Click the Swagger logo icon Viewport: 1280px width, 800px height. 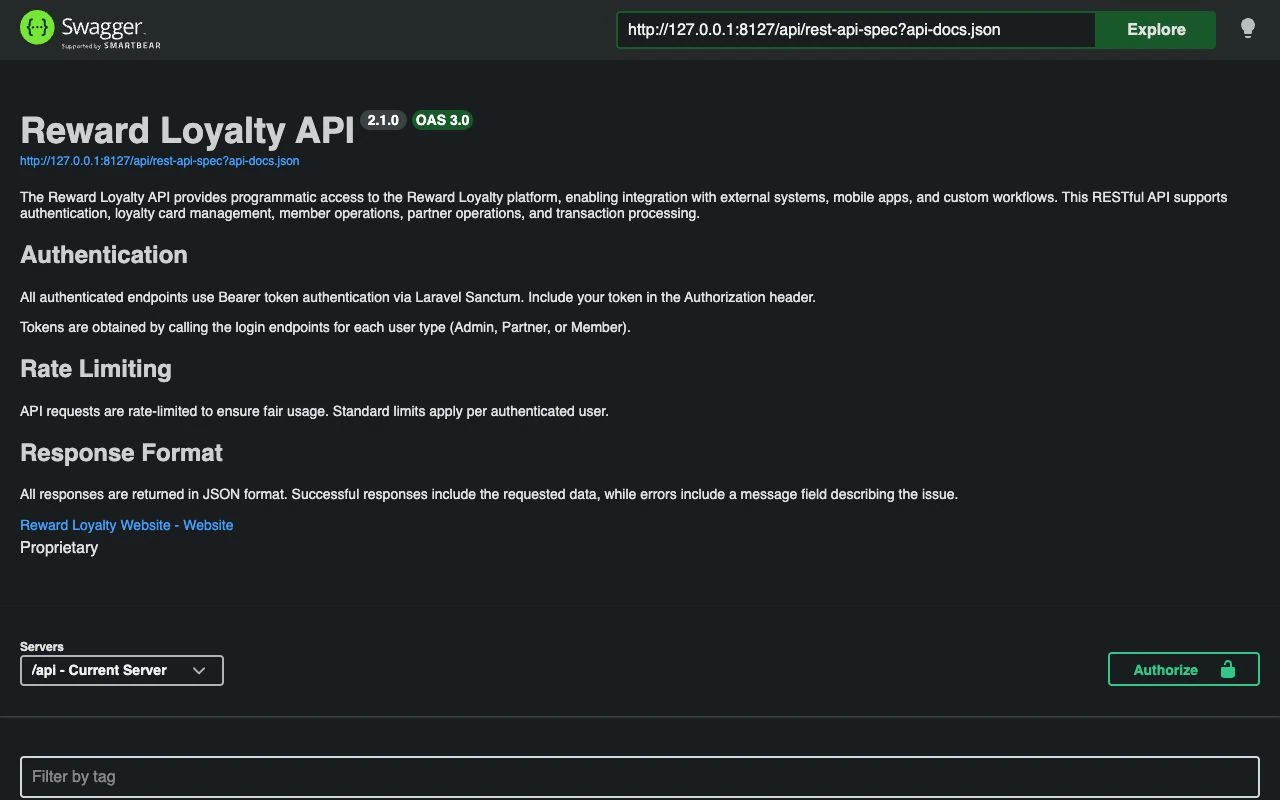37,28
